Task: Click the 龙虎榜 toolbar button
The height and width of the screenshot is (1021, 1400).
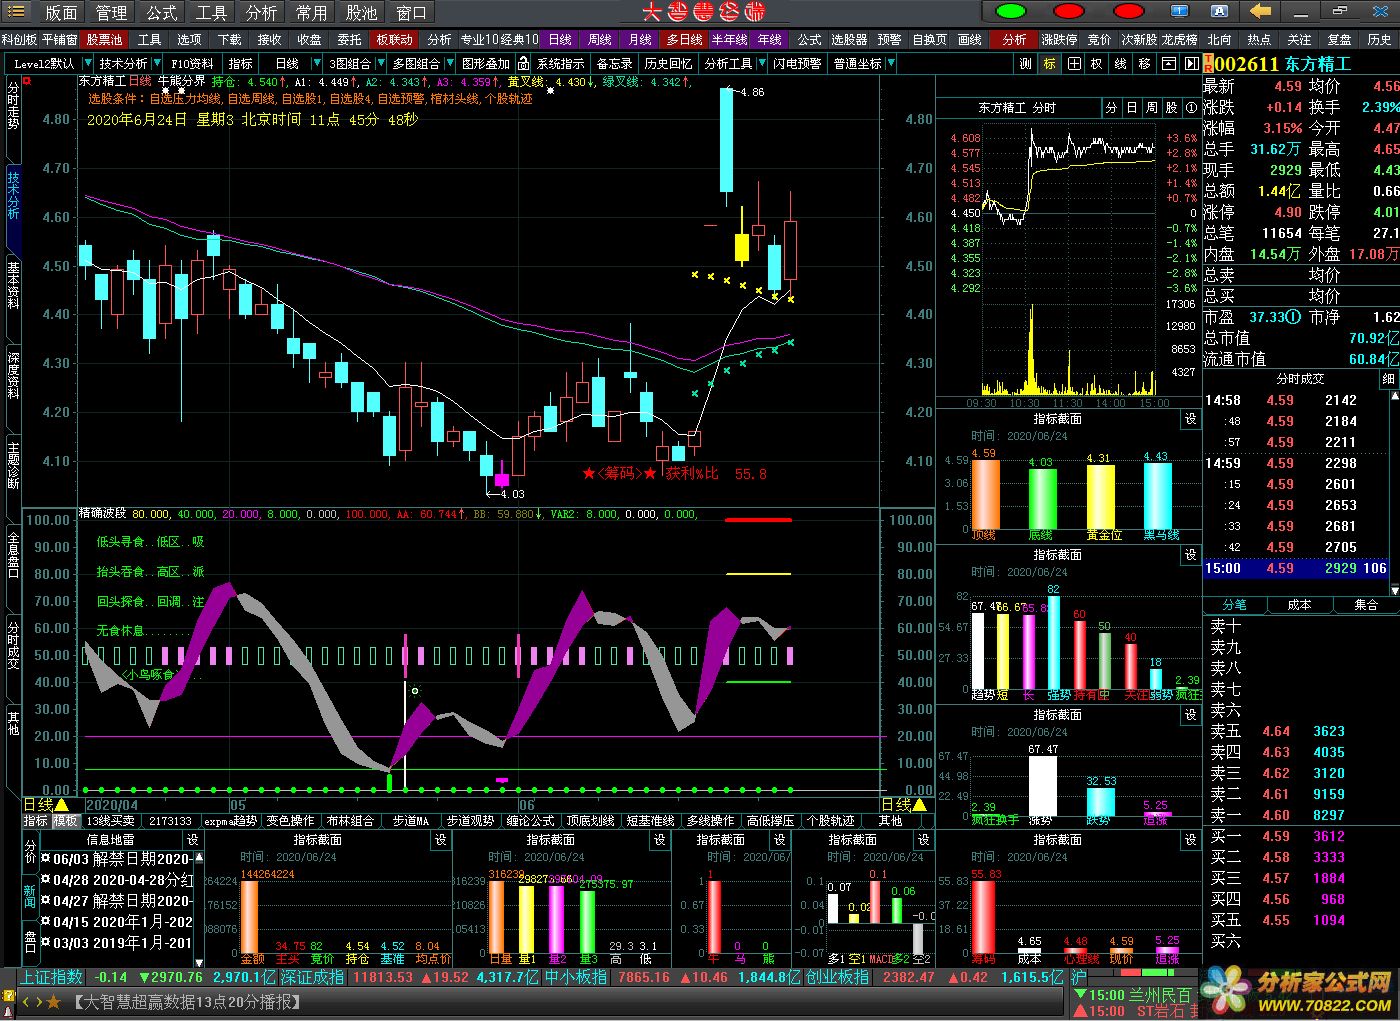Action: click(1179, 40)
